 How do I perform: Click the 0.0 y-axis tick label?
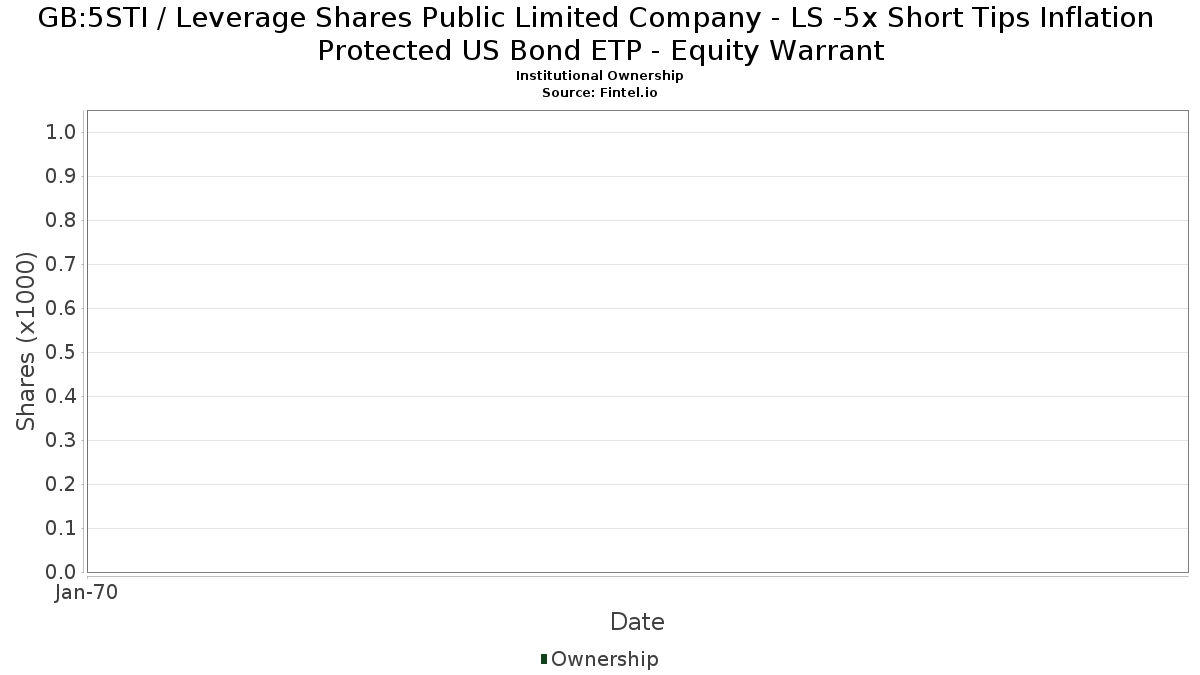pyautogui.click(x=61, y=573)
